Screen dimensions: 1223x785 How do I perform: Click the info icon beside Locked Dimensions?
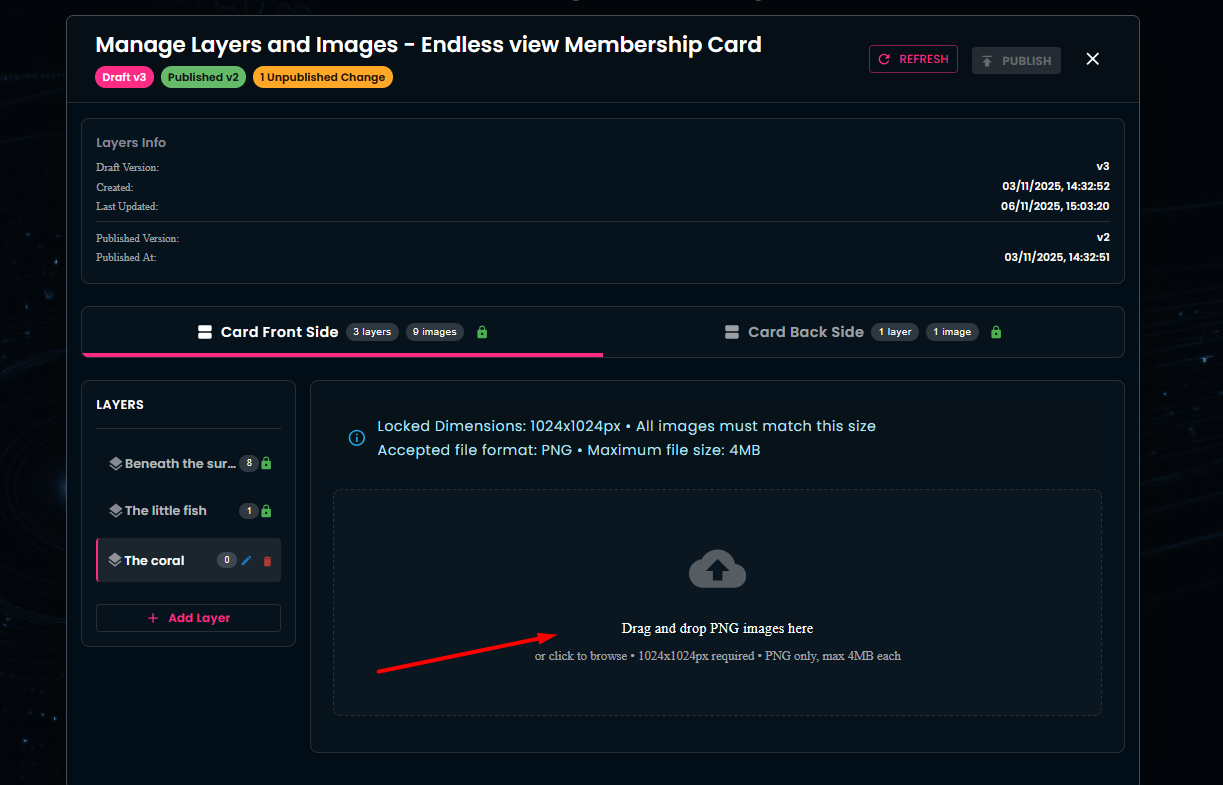click(356, 438)
